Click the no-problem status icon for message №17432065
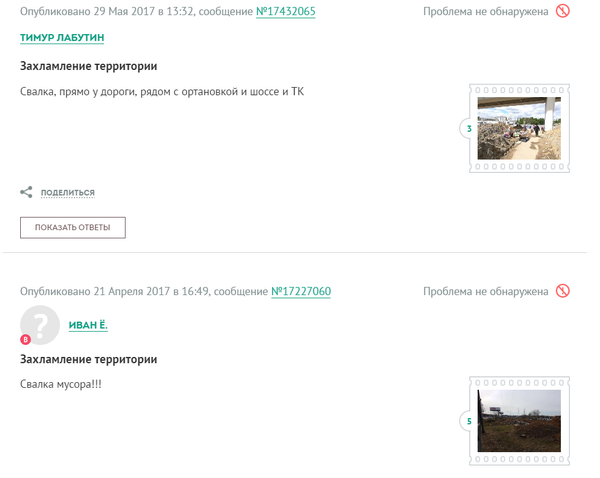Image resolution: width=600 pixels, height=478 pixels. tap(562, 11)
